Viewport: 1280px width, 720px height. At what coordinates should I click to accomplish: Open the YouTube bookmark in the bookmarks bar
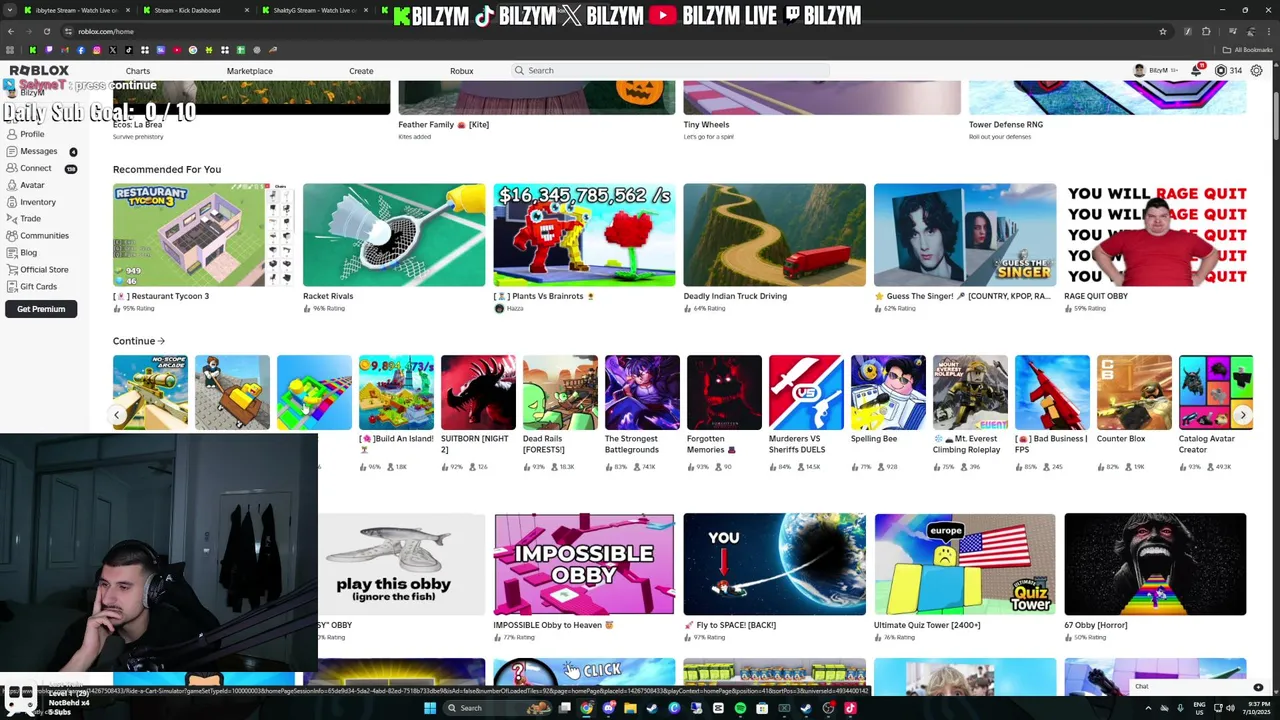click(x=177, y=50)
